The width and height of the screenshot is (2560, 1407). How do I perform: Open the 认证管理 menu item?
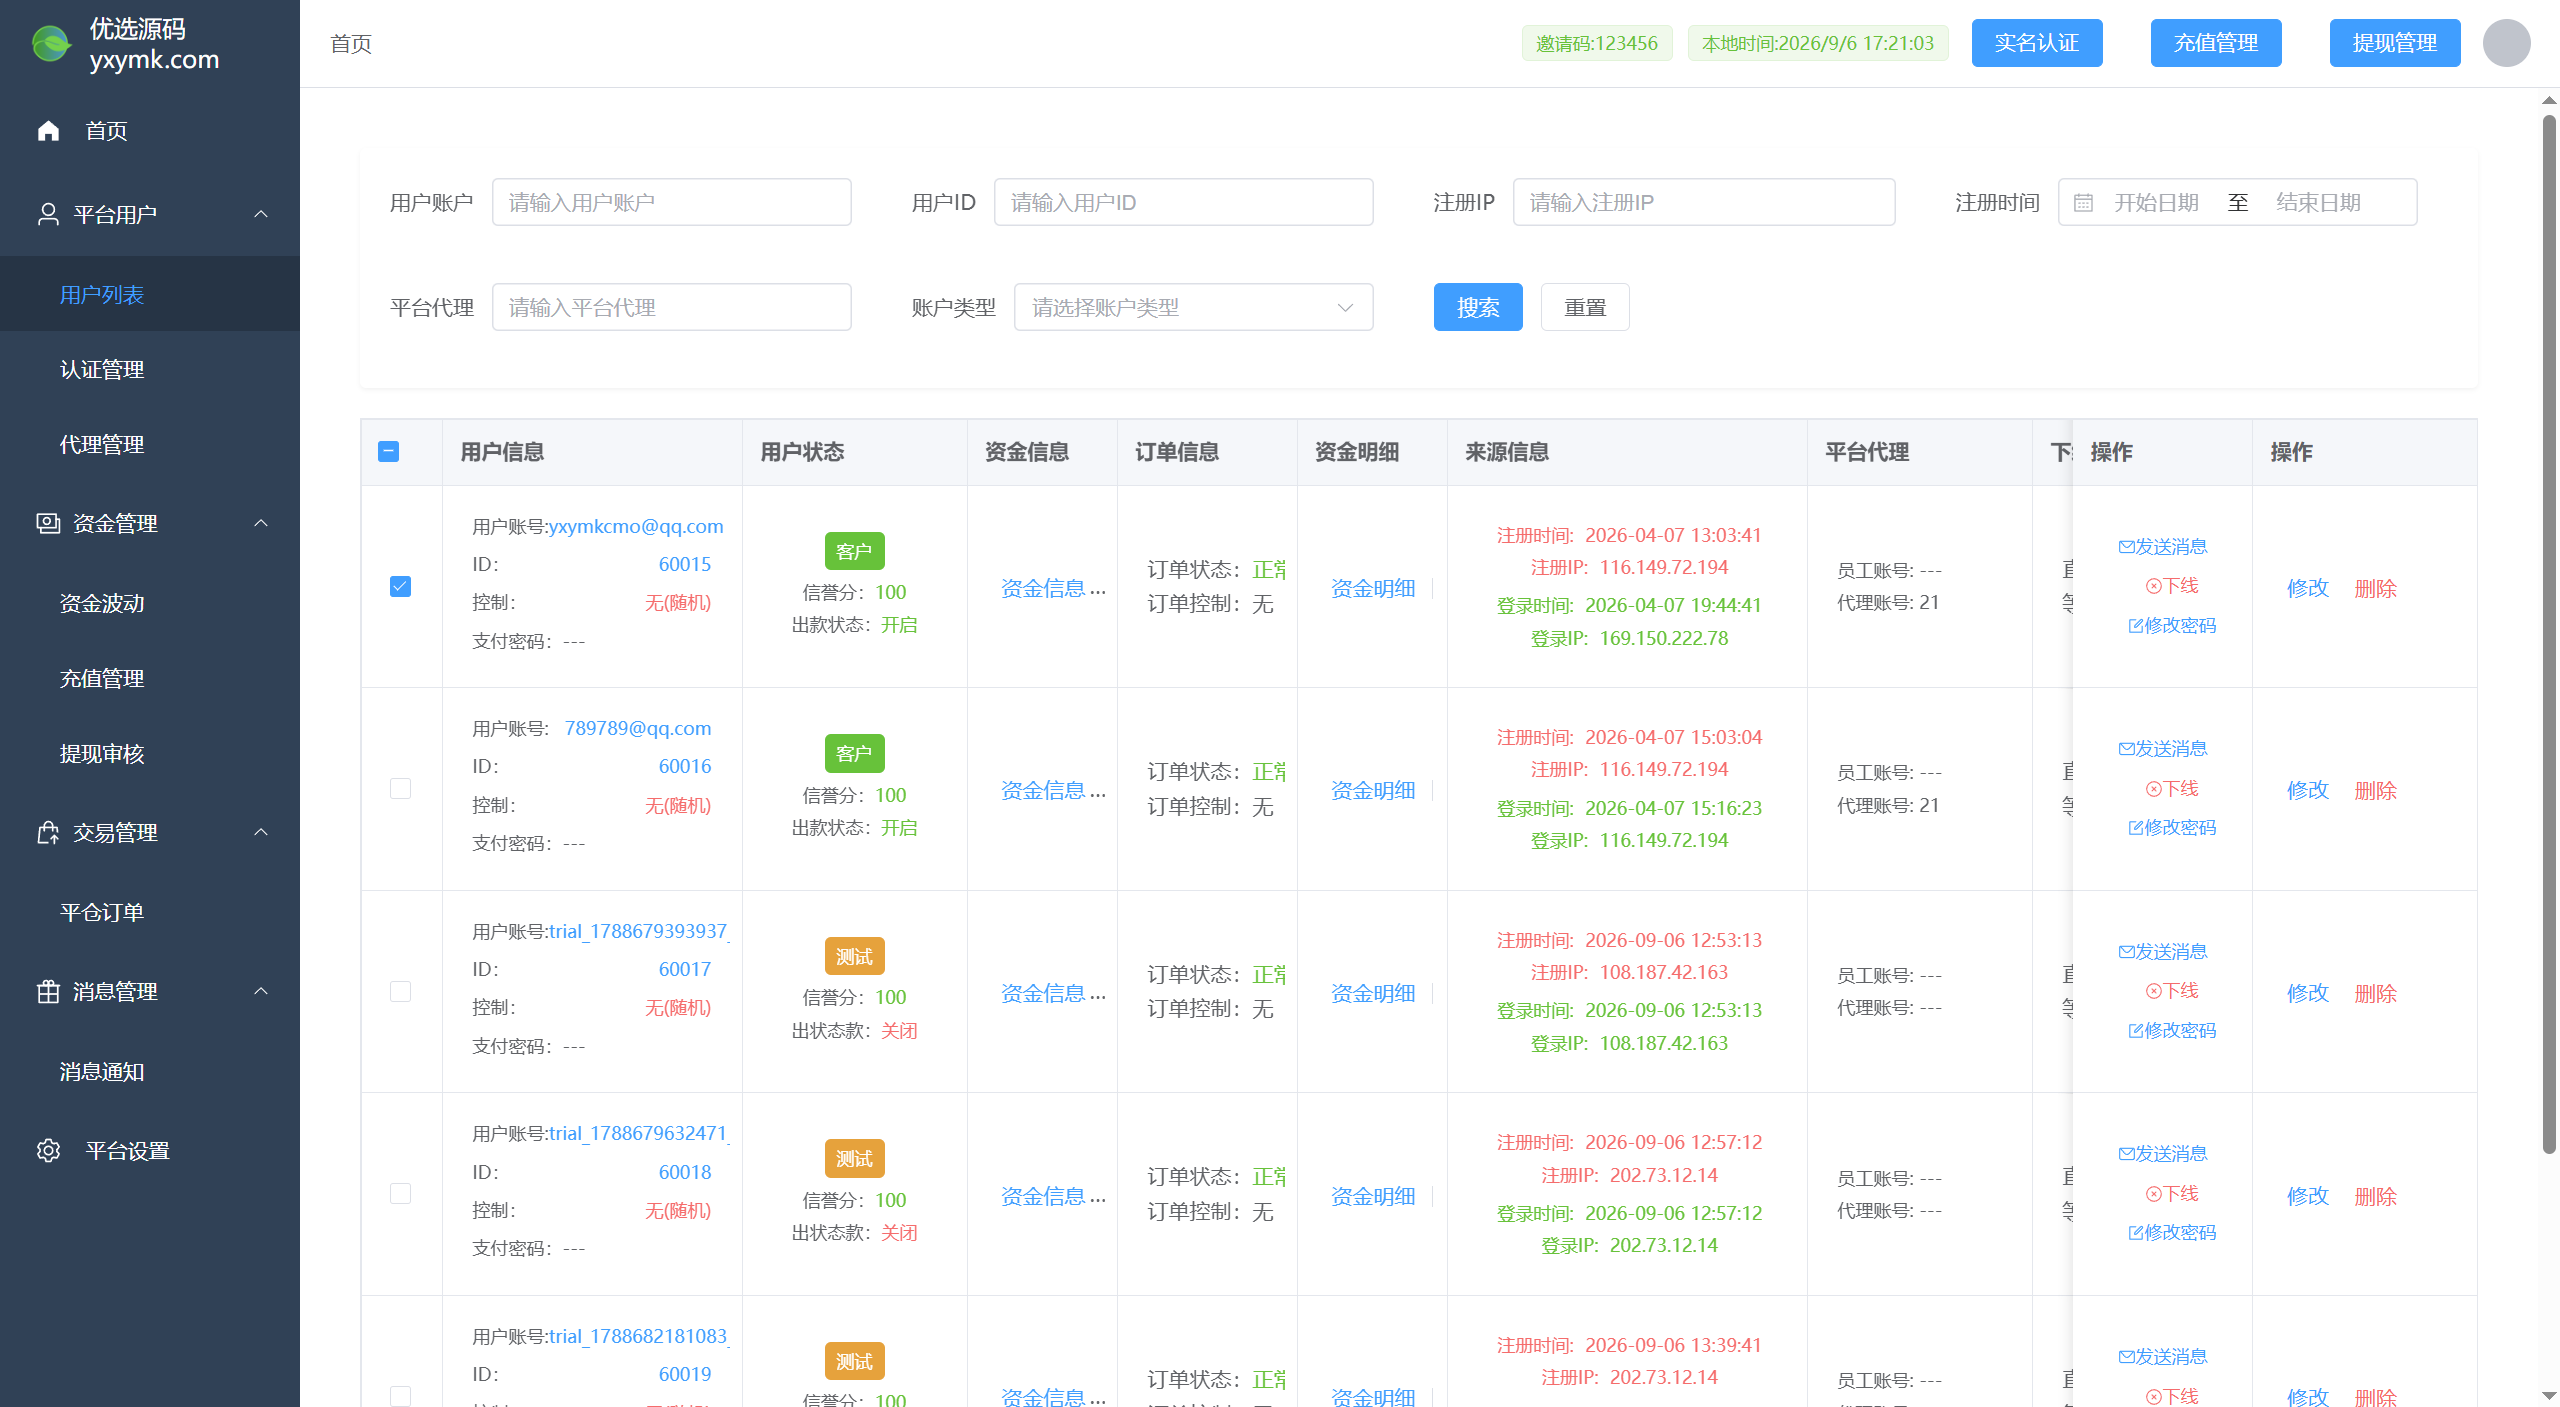coord(150,369)
